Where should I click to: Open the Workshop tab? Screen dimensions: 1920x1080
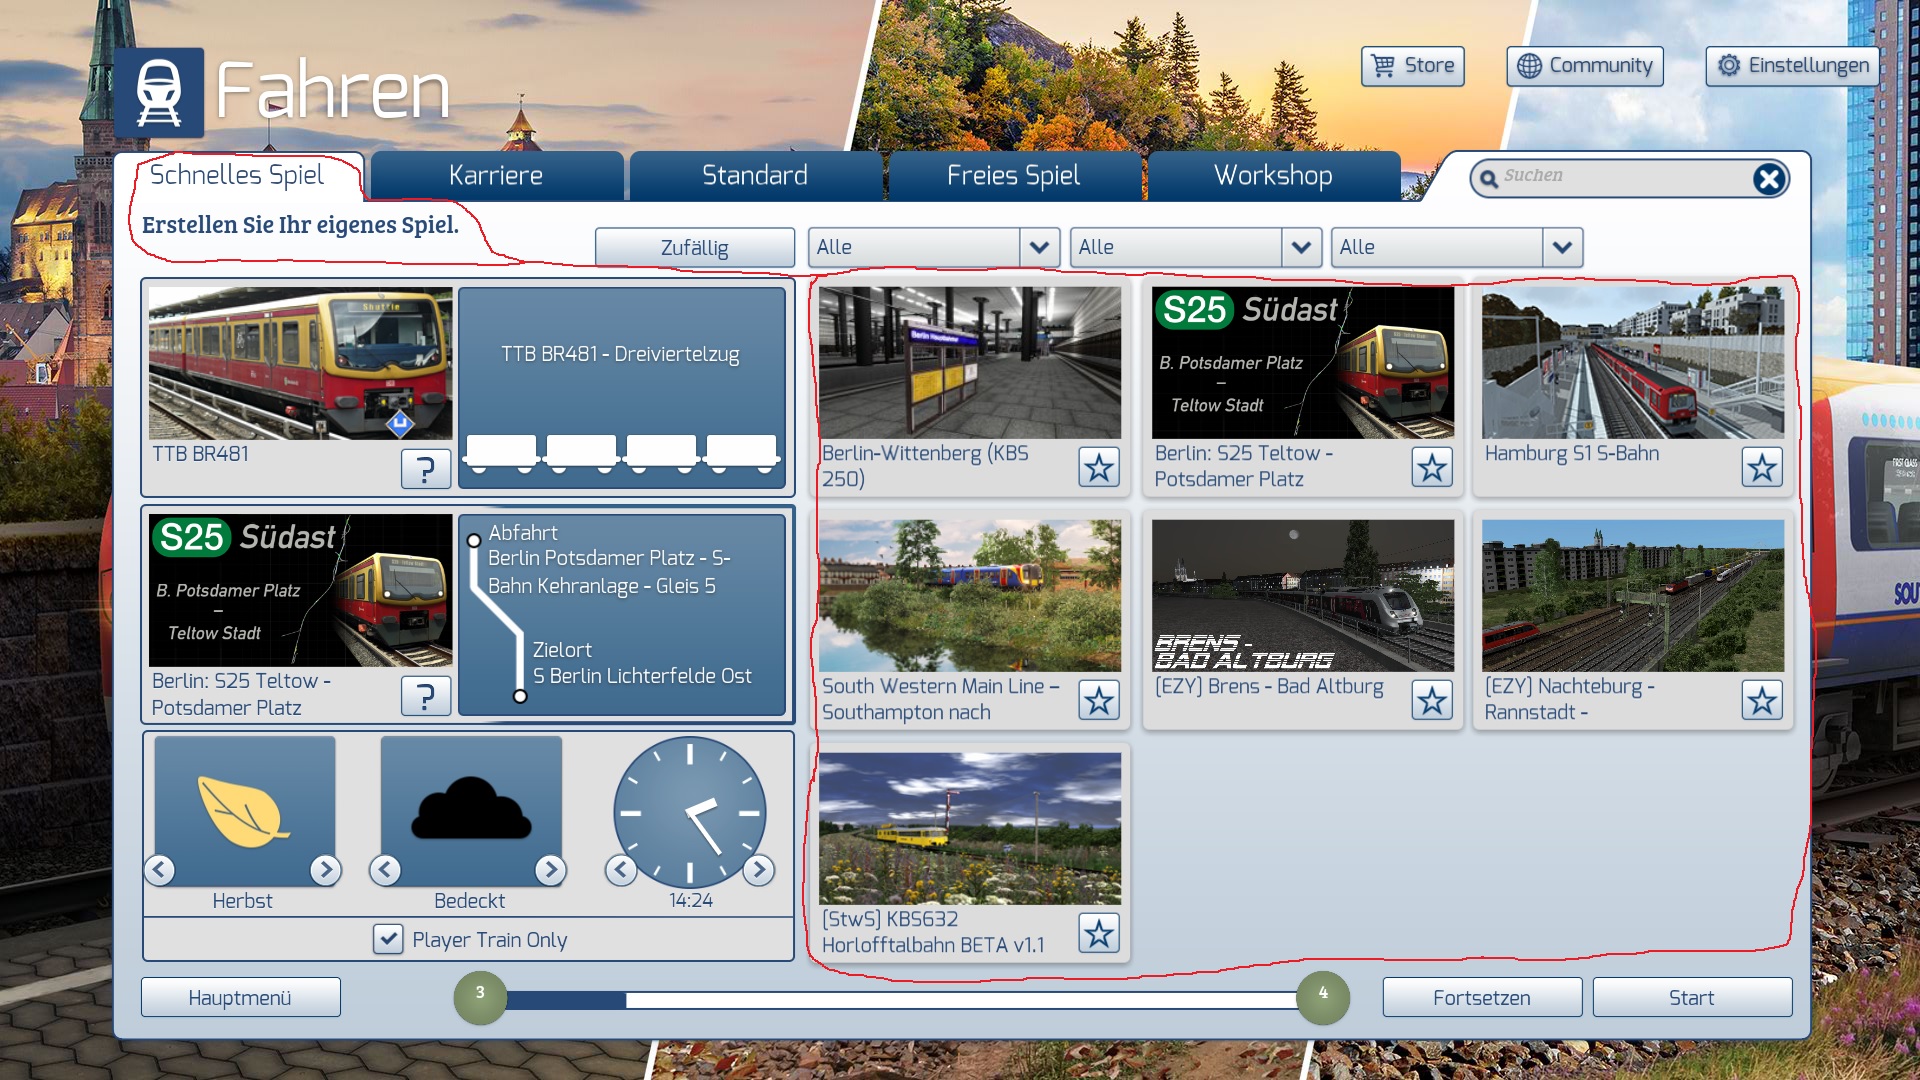tap(1272, 176)
